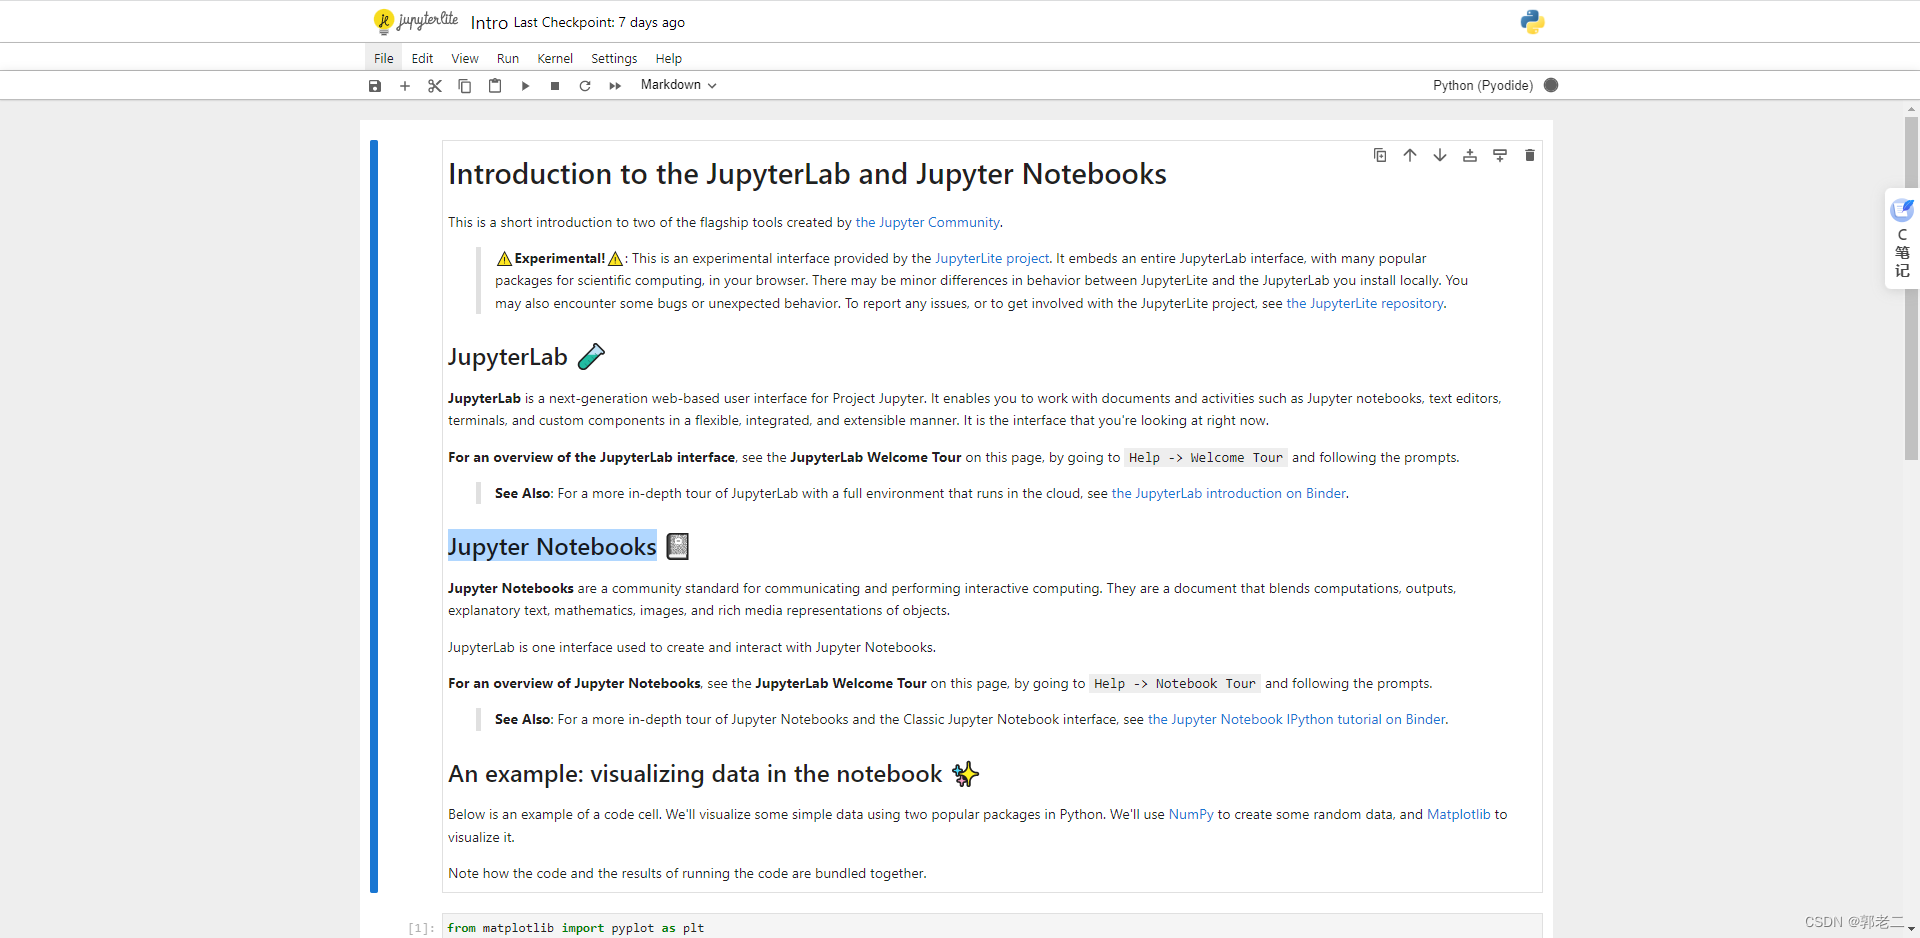The image size is (1920, 938).
Task: Follow the Jupyter Community link
Action: (x=926, y=222)
